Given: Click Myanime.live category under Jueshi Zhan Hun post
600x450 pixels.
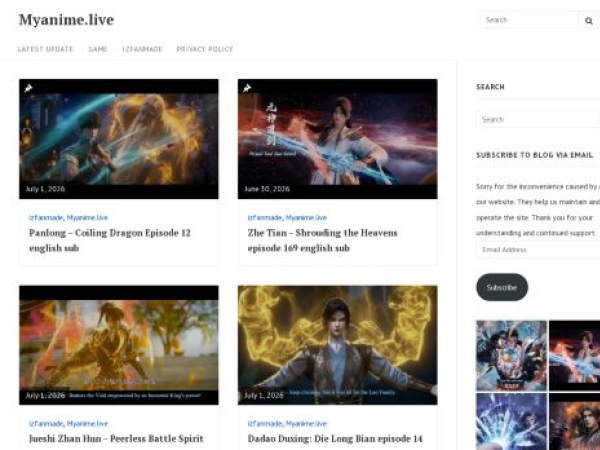Looking at the screenshot, I should coord(87,424).
